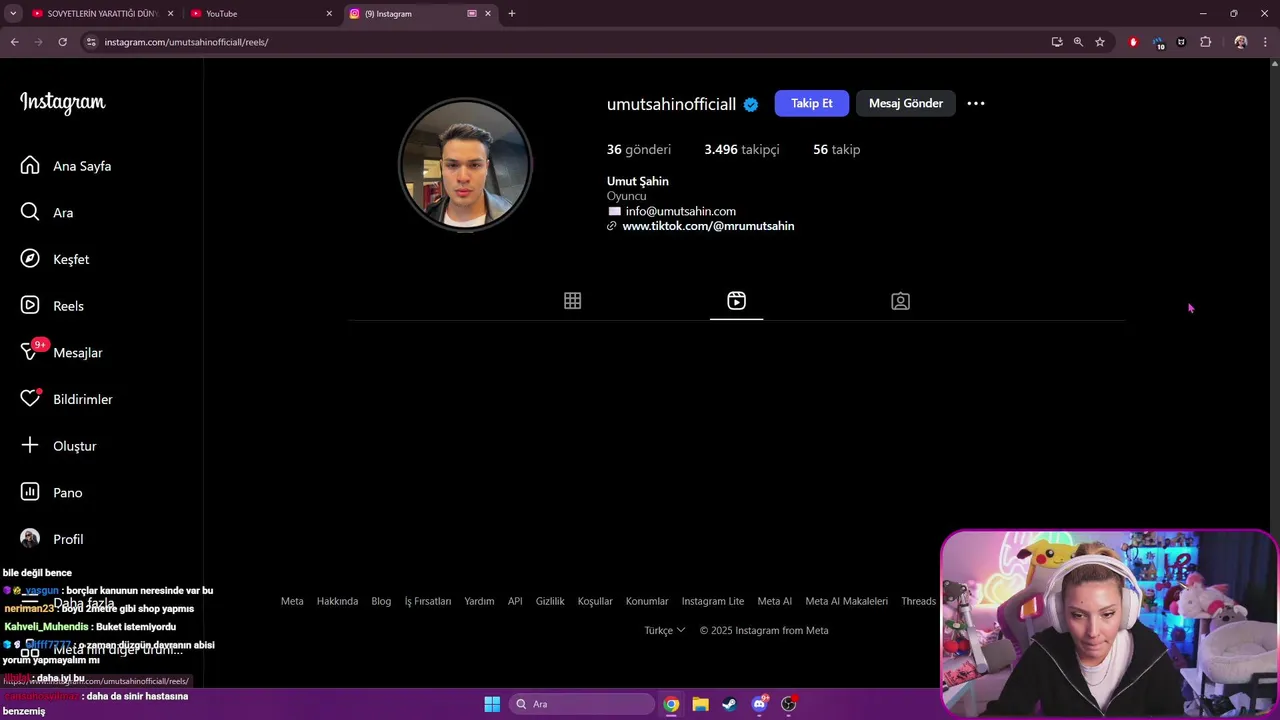Click the 36 gönderi count

(639, 149)
